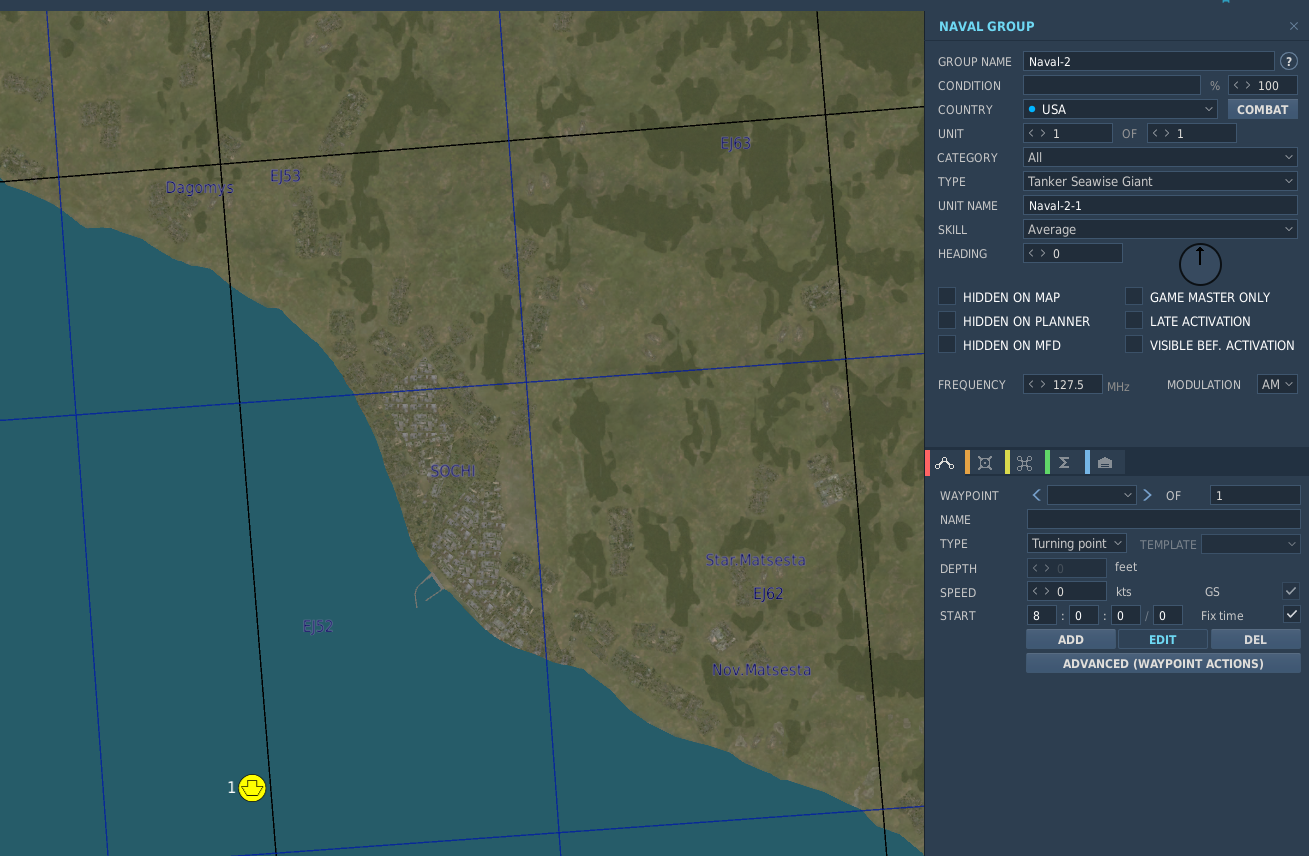Image resolution: width=1309 pixels, height=856 pixels.
Task: Click the heading compass dial
Action: [1200, 264]
